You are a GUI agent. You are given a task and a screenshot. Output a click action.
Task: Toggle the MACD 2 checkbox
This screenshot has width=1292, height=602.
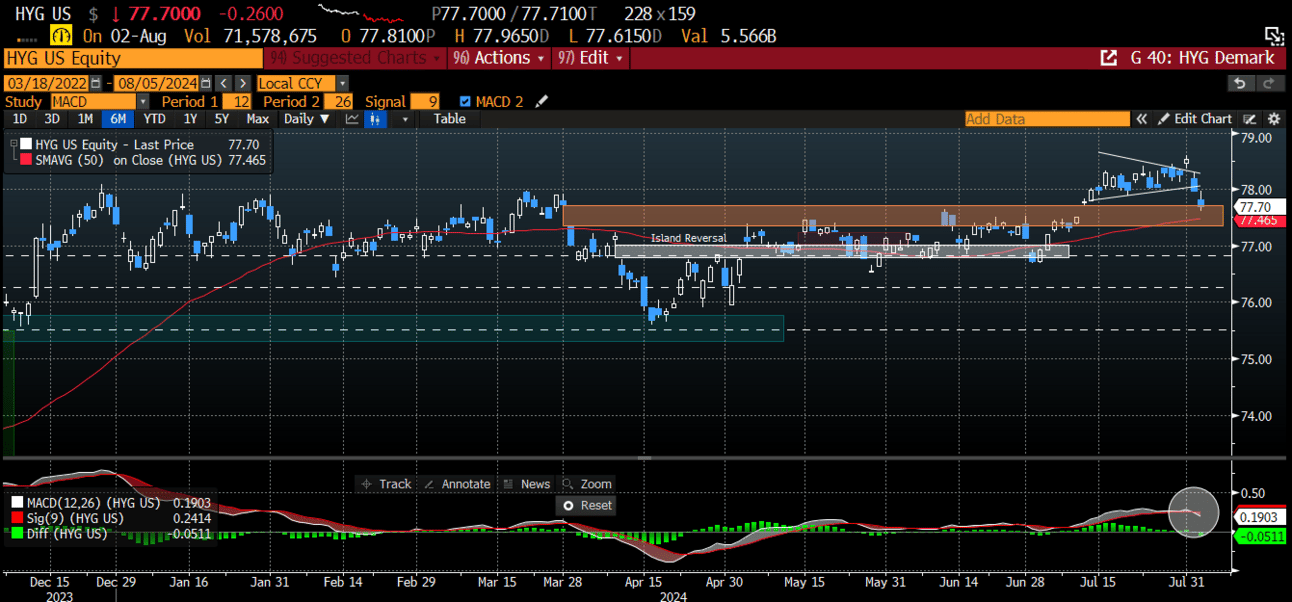[x=465, y=101]
